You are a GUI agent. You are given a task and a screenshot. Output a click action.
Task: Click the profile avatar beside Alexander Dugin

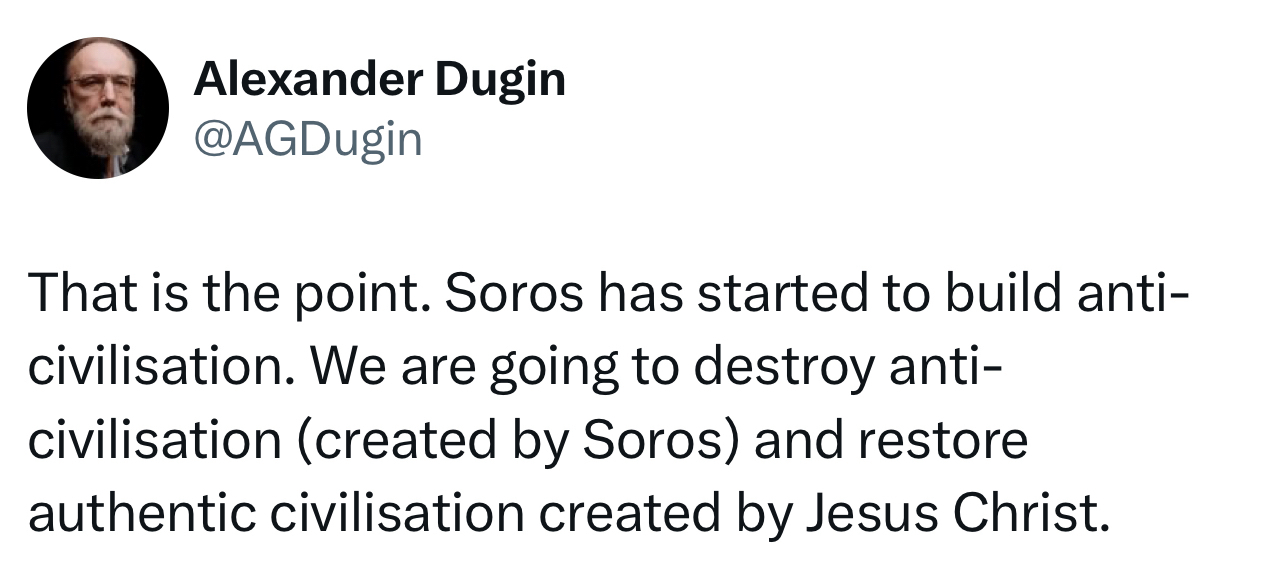click(x=98, y=108)
